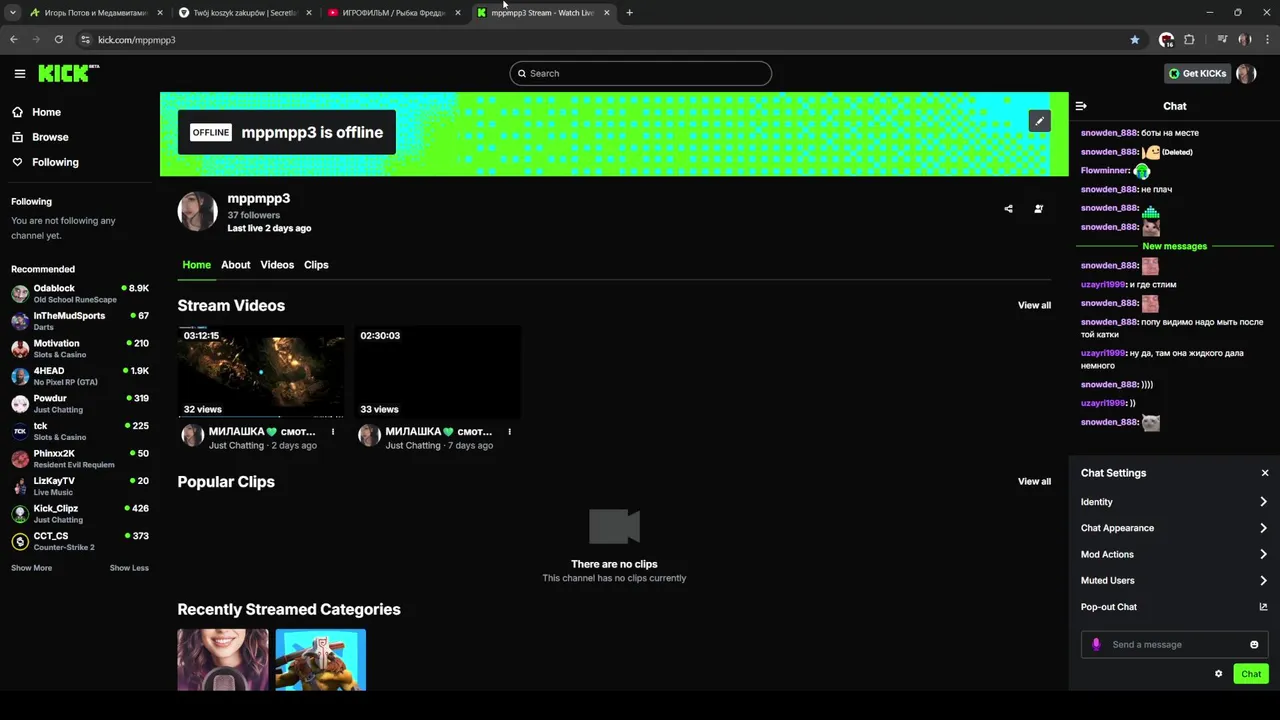Open LizKayTV recommended channel
This screenshot has width=1280, height=720.
tap(80, 486)
